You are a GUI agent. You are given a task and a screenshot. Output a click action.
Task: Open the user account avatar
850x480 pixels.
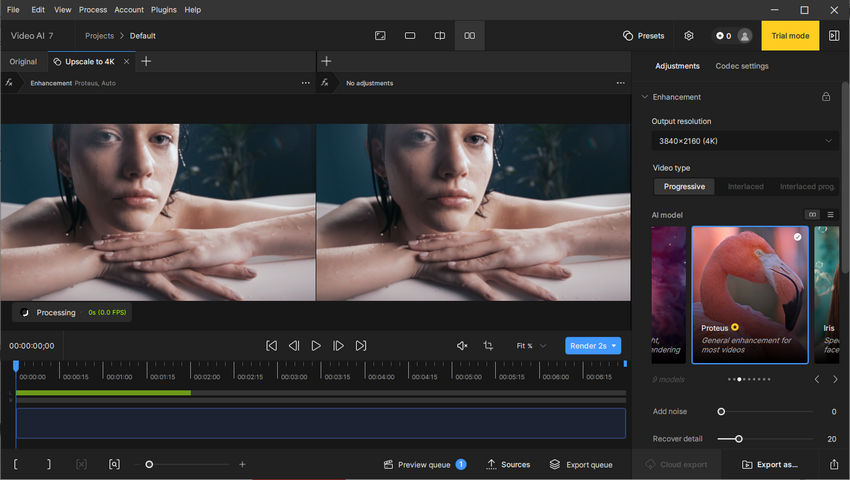[x=745, y=36]
